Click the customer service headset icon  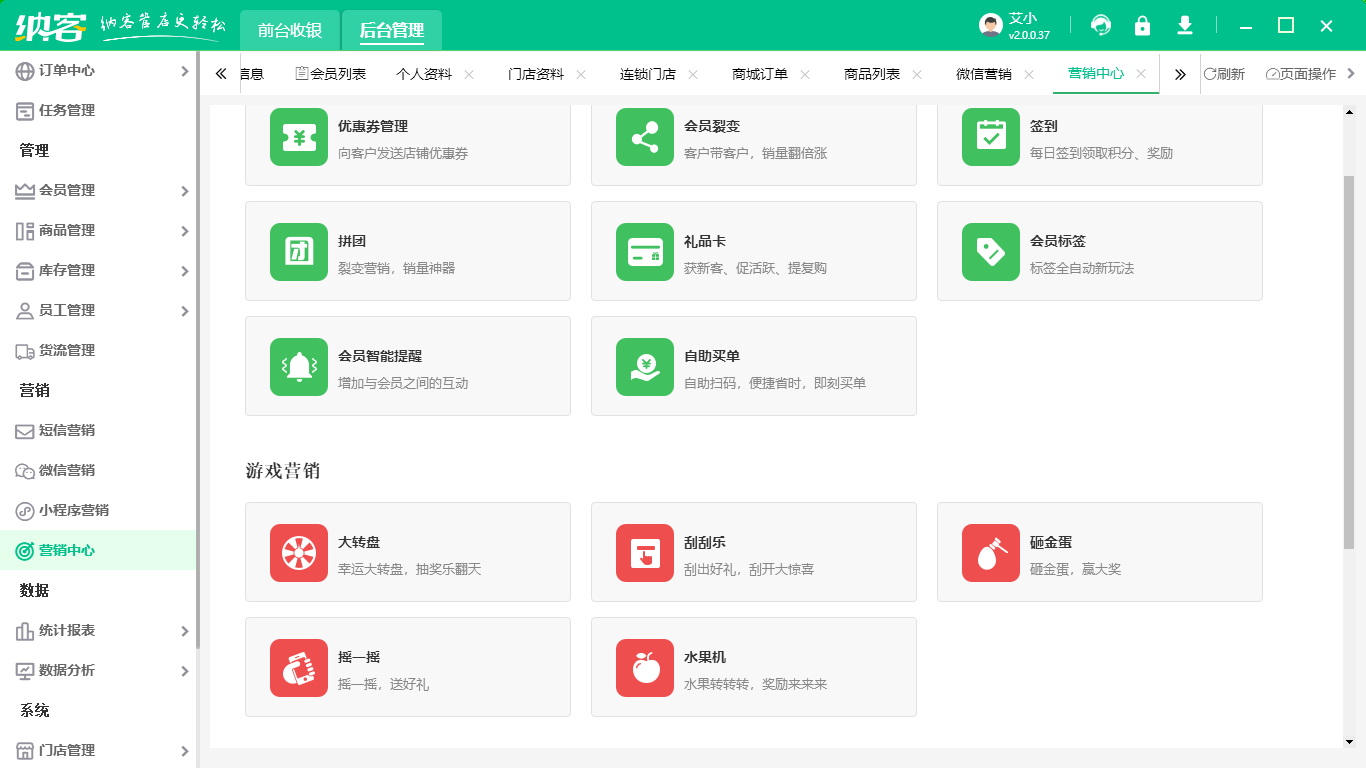pyautogui.click(x=1101, y=26)
